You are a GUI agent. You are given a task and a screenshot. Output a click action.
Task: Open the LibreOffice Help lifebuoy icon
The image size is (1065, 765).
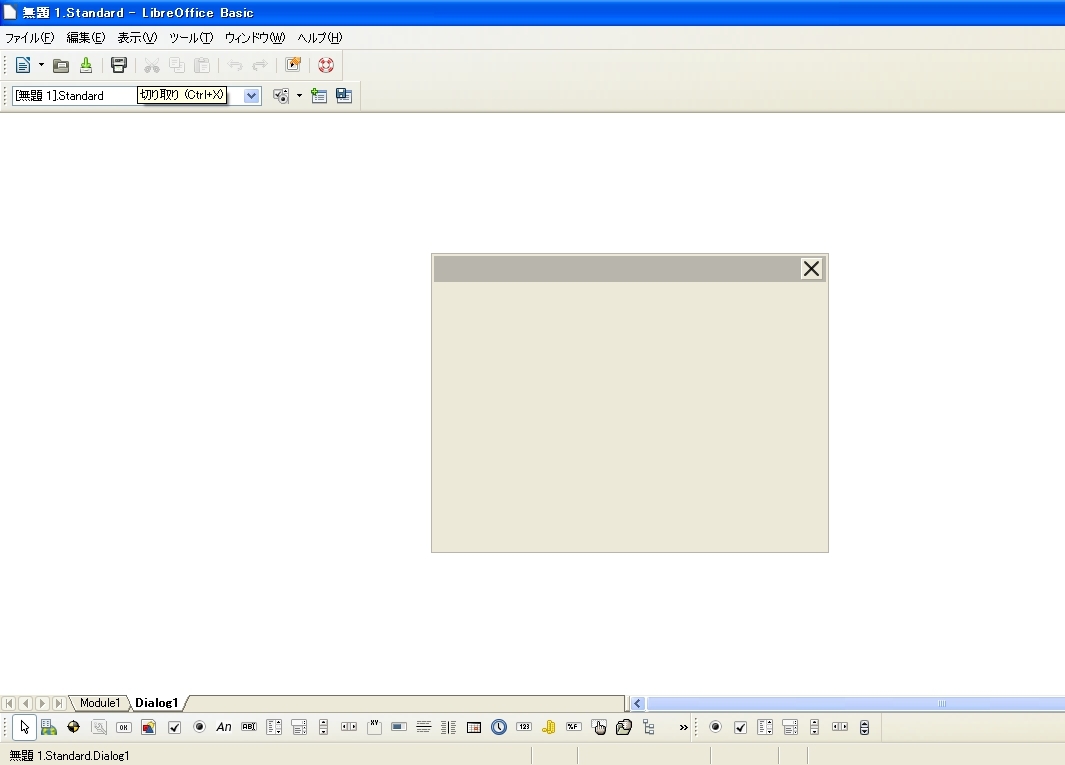326,65
